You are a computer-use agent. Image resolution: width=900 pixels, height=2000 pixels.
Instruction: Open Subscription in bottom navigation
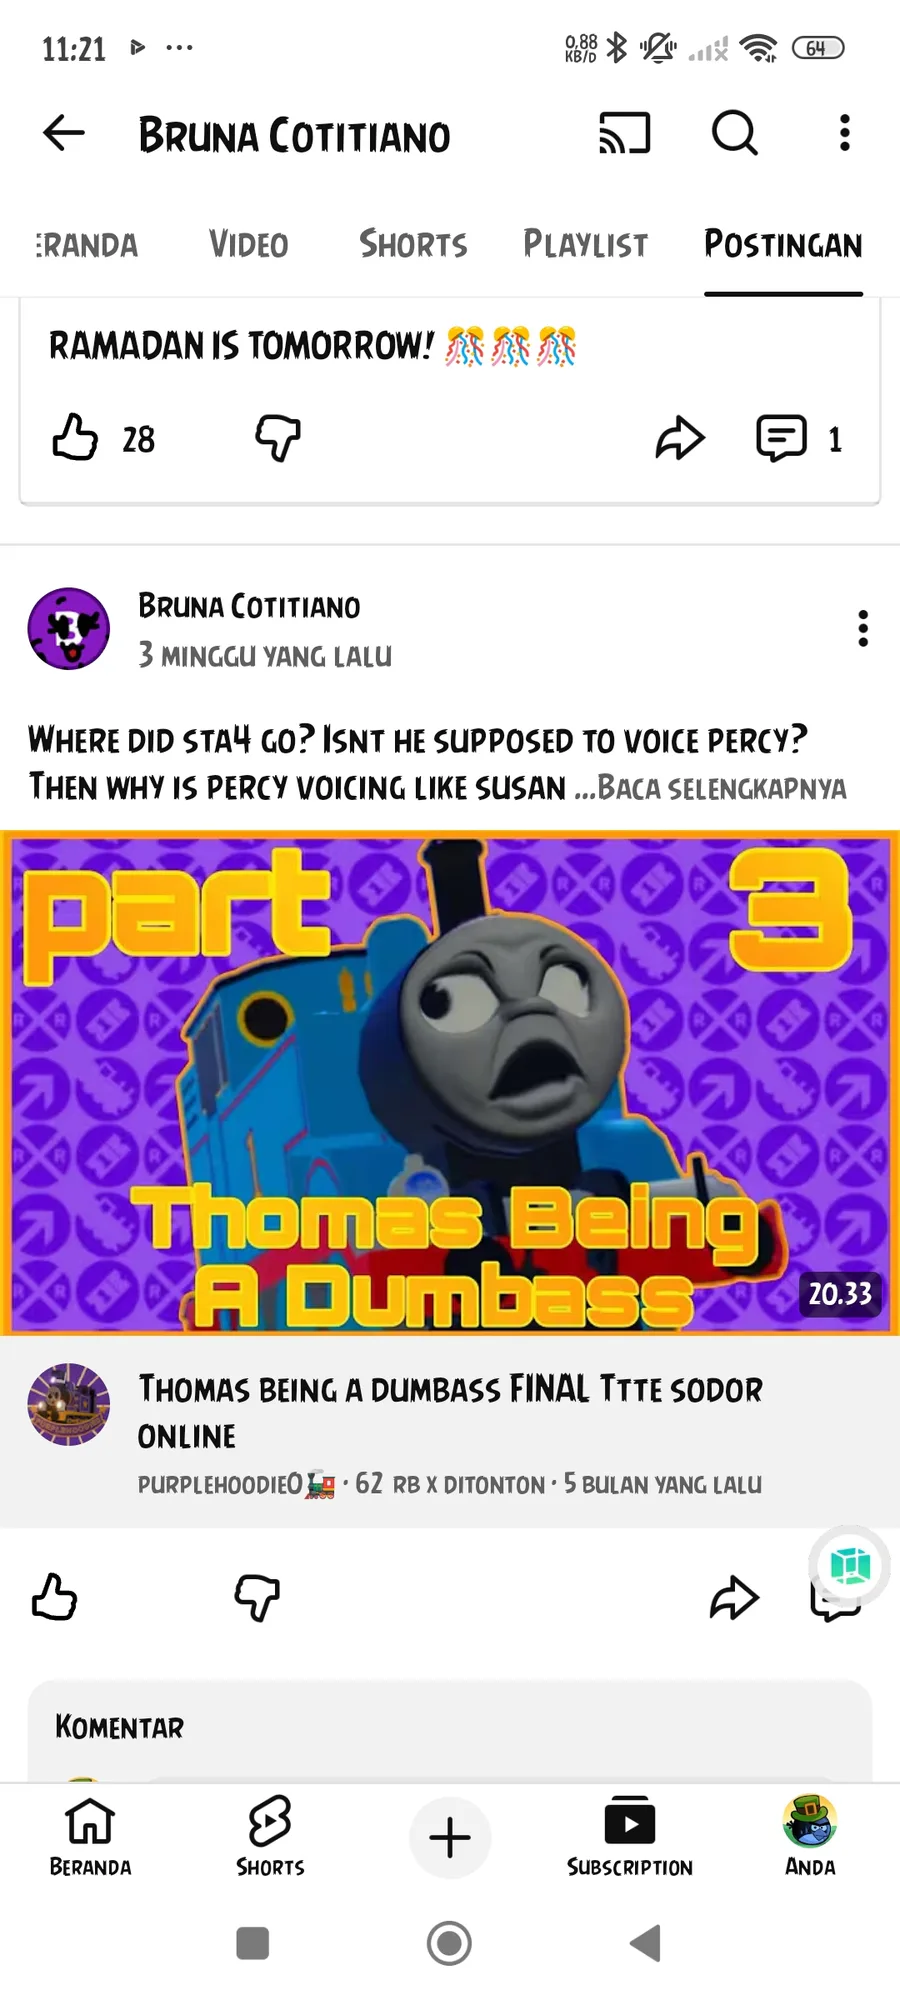tap(629, 1836)
